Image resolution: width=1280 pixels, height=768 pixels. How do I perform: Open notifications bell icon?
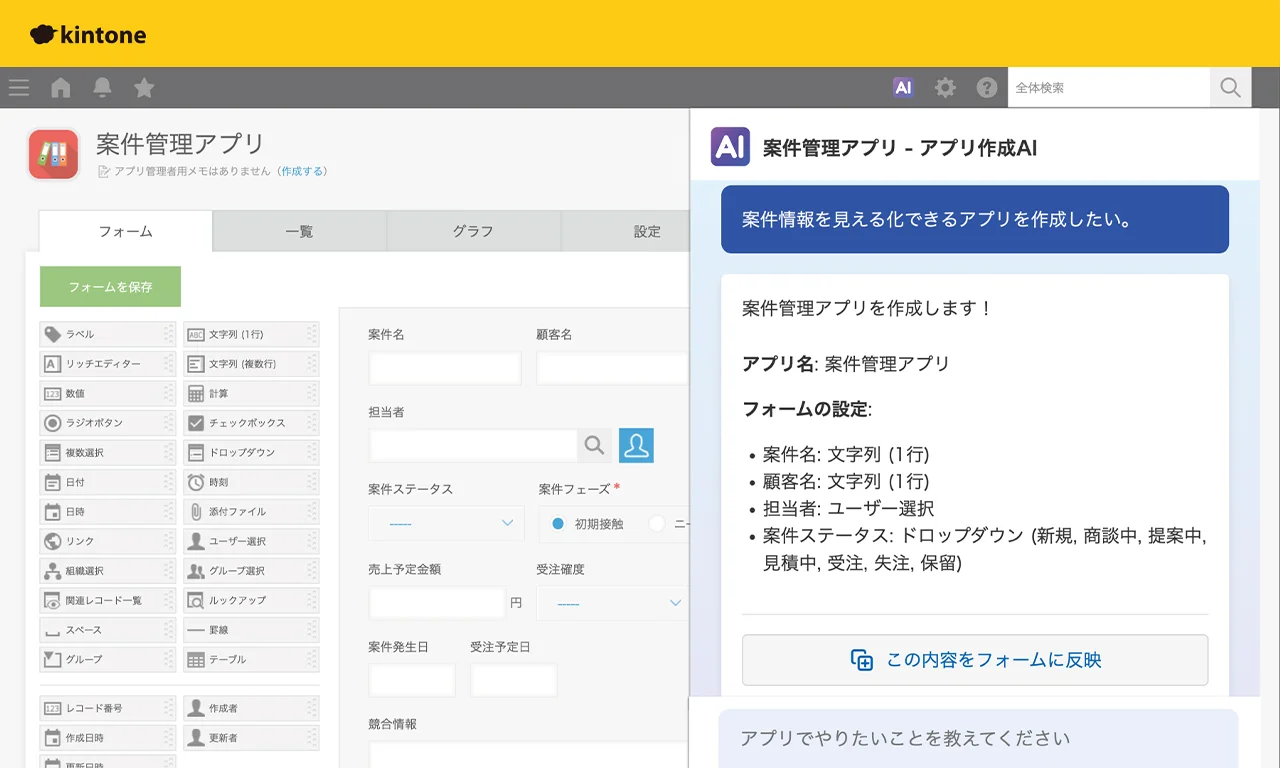pyautogui.click(x=102, y=88)
